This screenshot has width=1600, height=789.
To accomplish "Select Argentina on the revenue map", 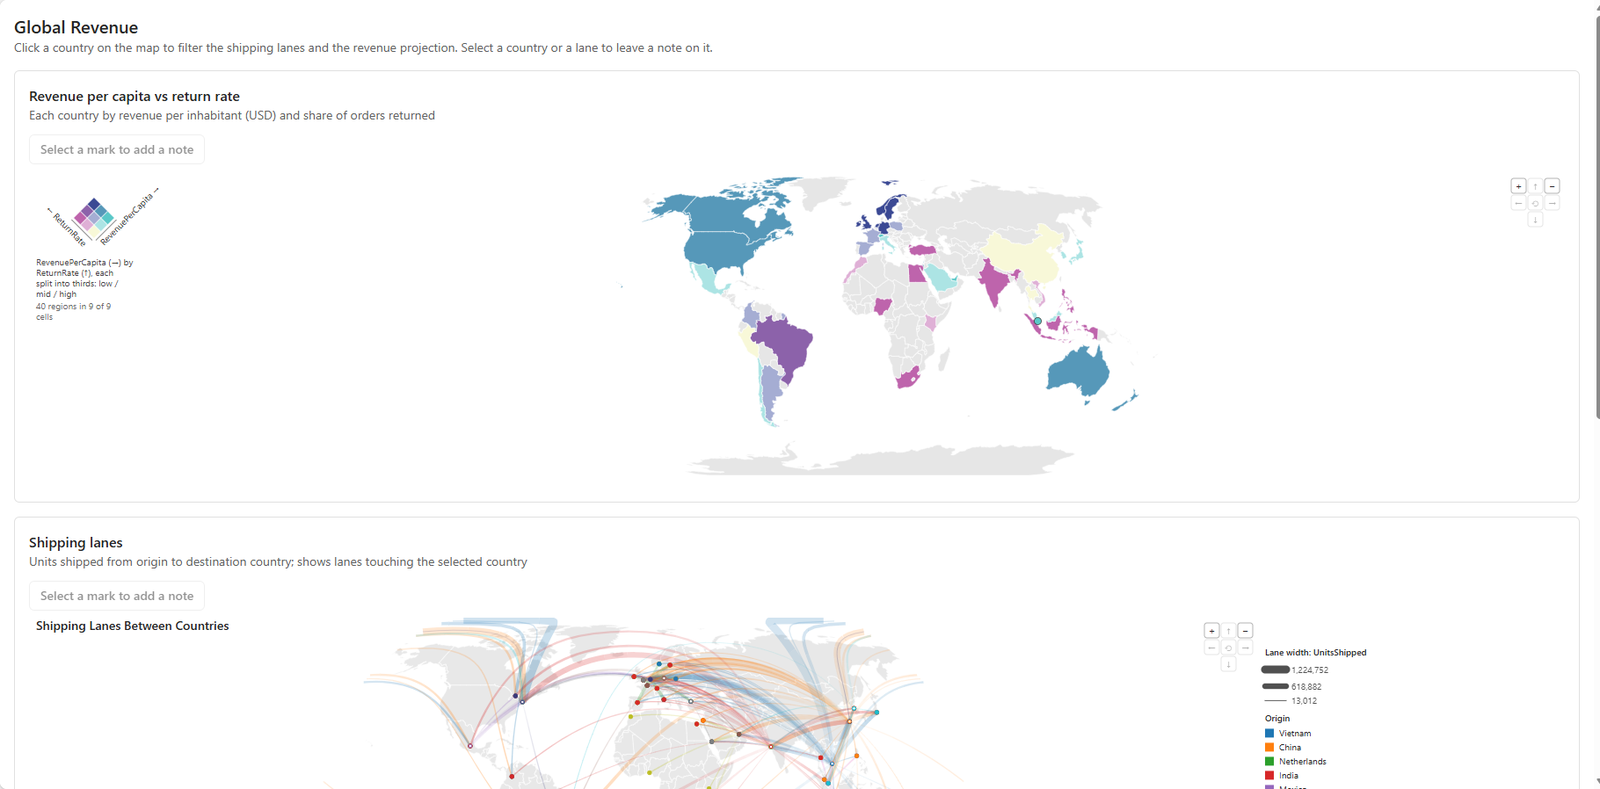I will pyautogui.click(x=770, y=393).
